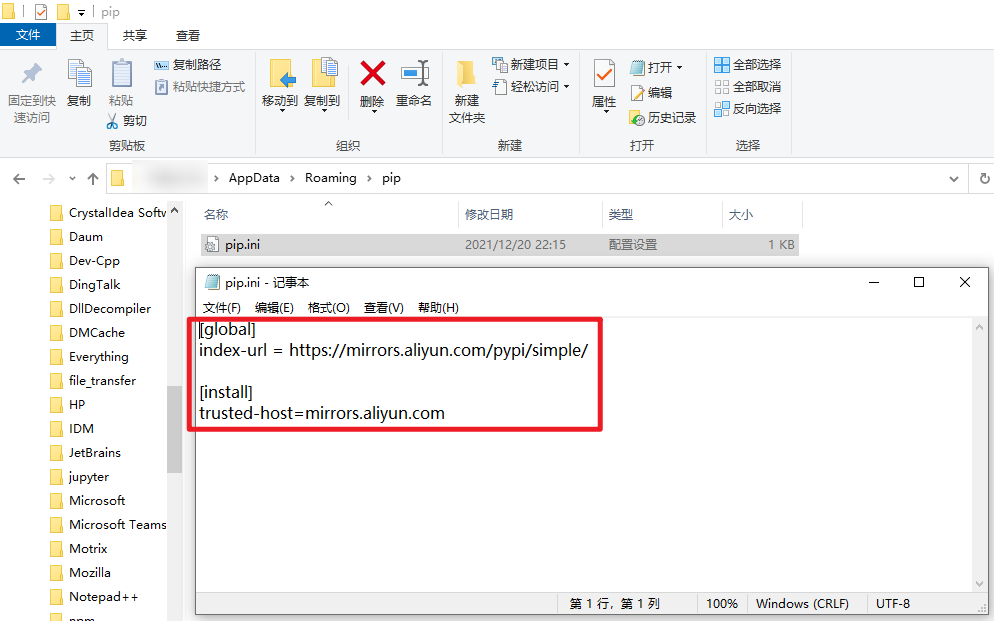Select the pip.ini file row
994x621 pixels.
click(x=500, y=245)
